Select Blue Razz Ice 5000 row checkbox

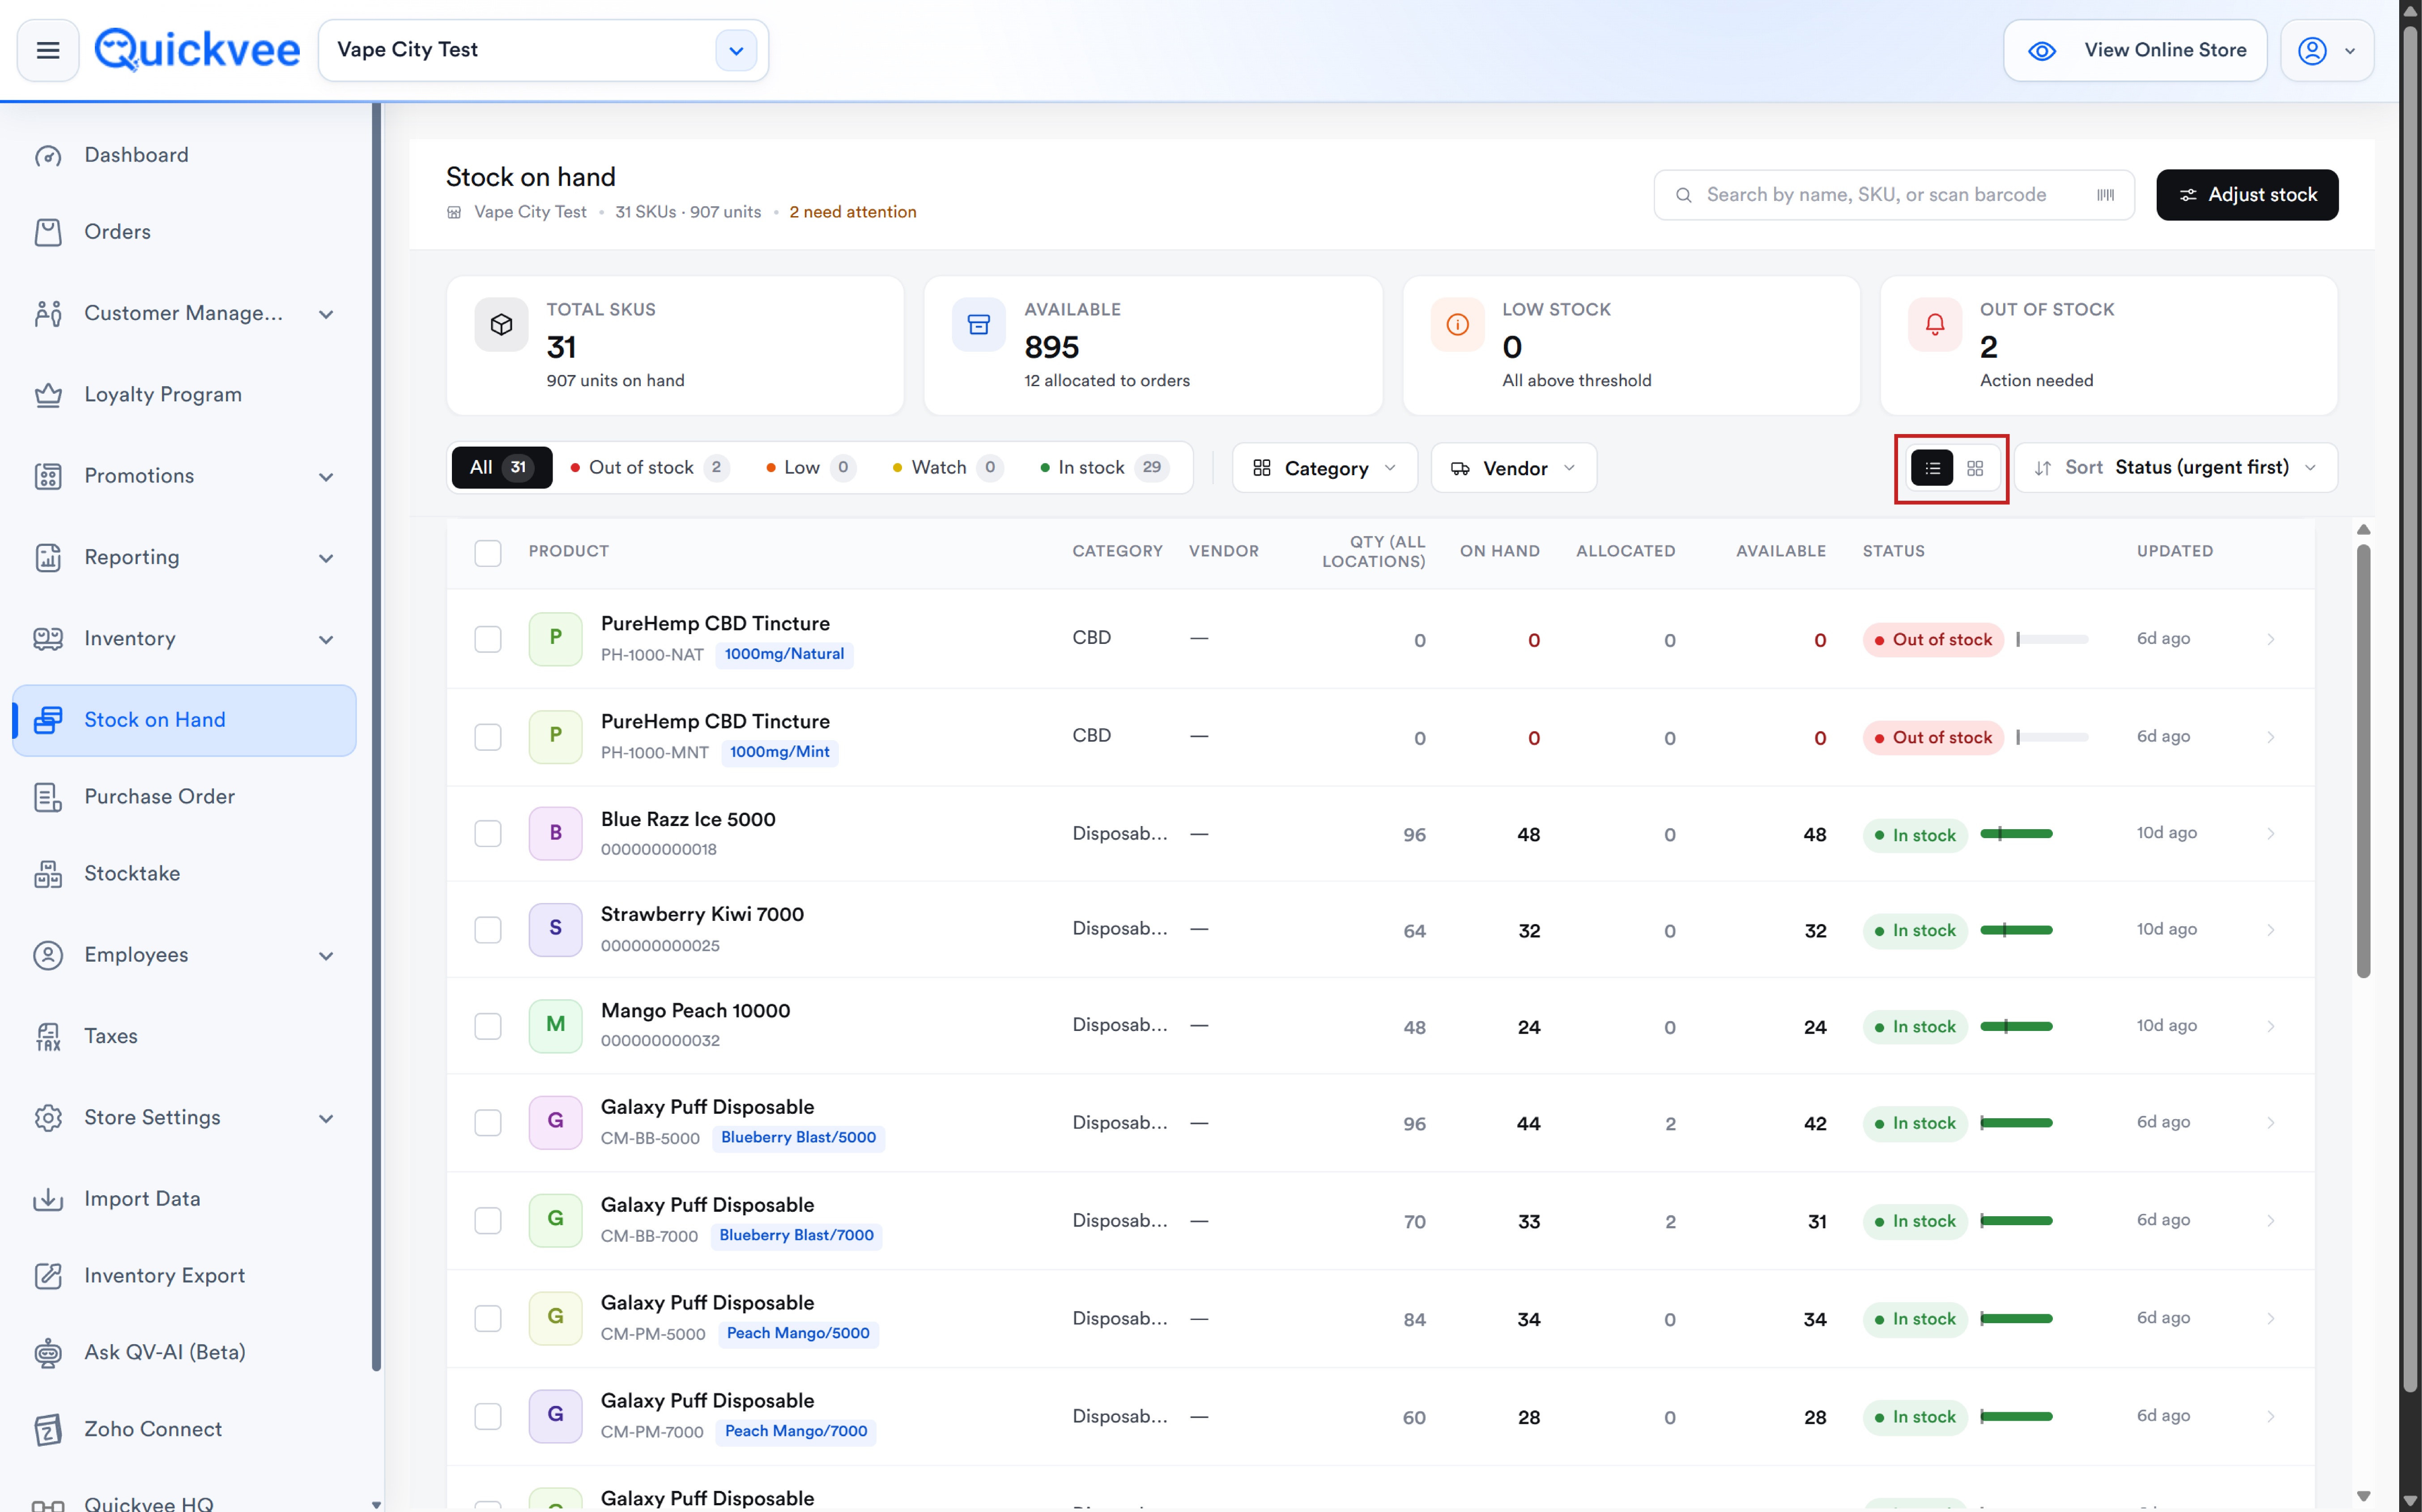click(488, 834)
